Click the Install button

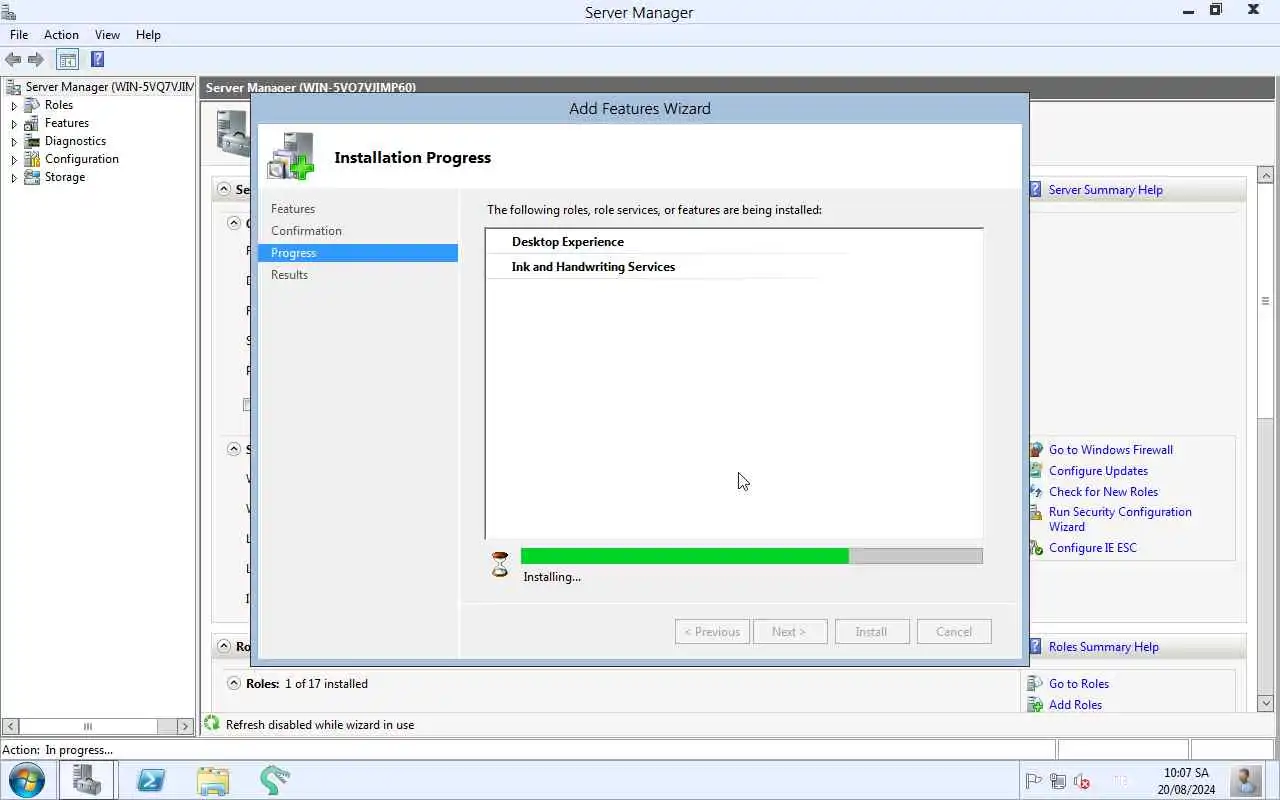point(871,632)
